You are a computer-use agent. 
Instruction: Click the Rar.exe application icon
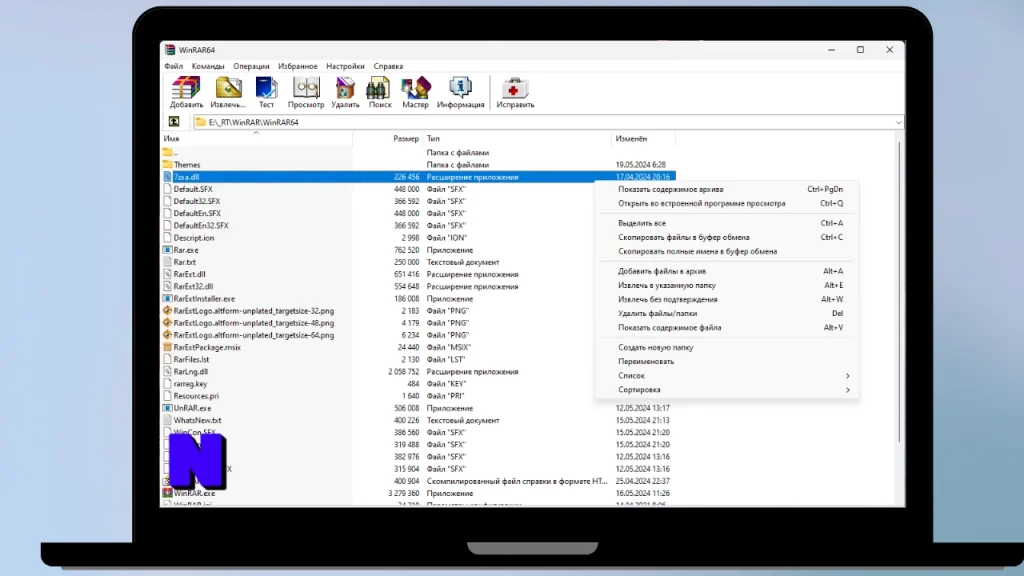(x=167, y=250)
